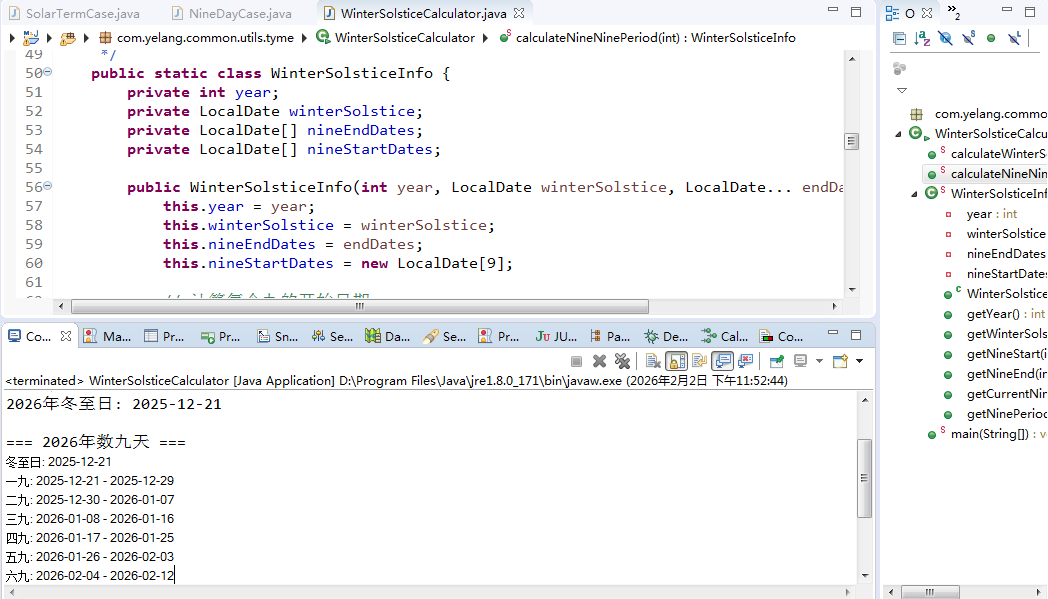Collapse the constructor fold at line 56
Screen dimensions: 1048x599
pyautogui.click(x=47, y=186)
